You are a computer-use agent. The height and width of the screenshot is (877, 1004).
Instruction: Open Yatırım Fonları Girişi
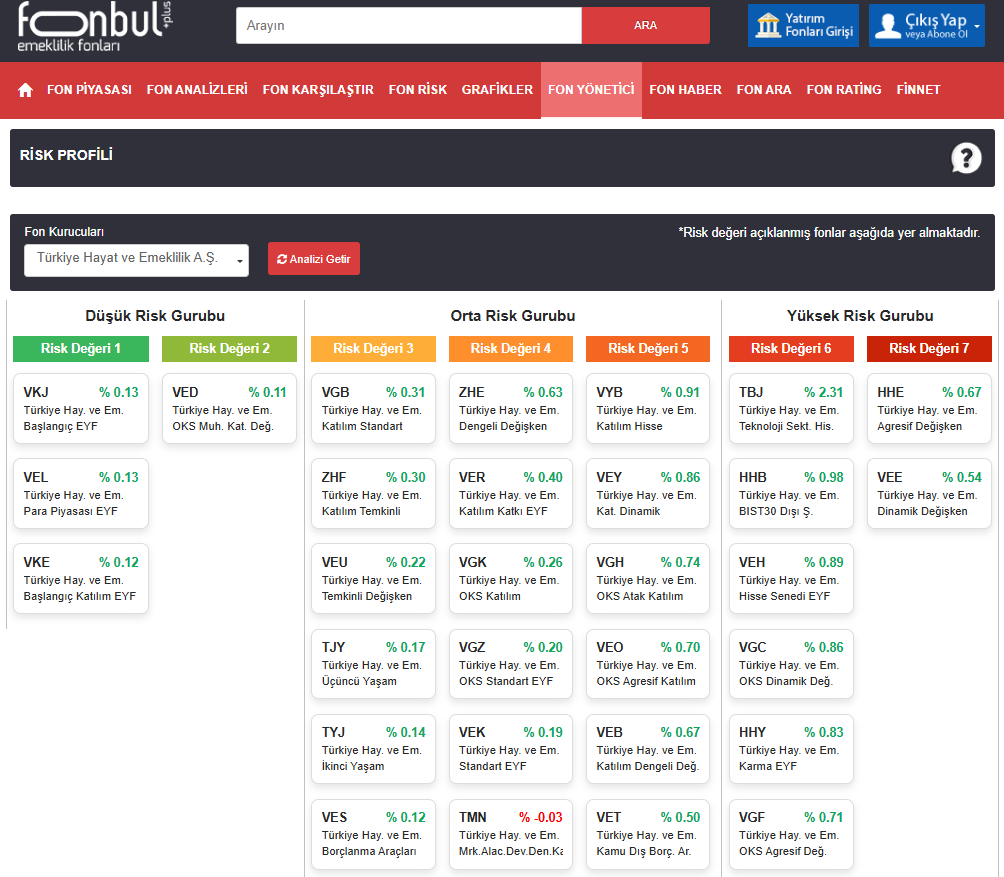803,26
